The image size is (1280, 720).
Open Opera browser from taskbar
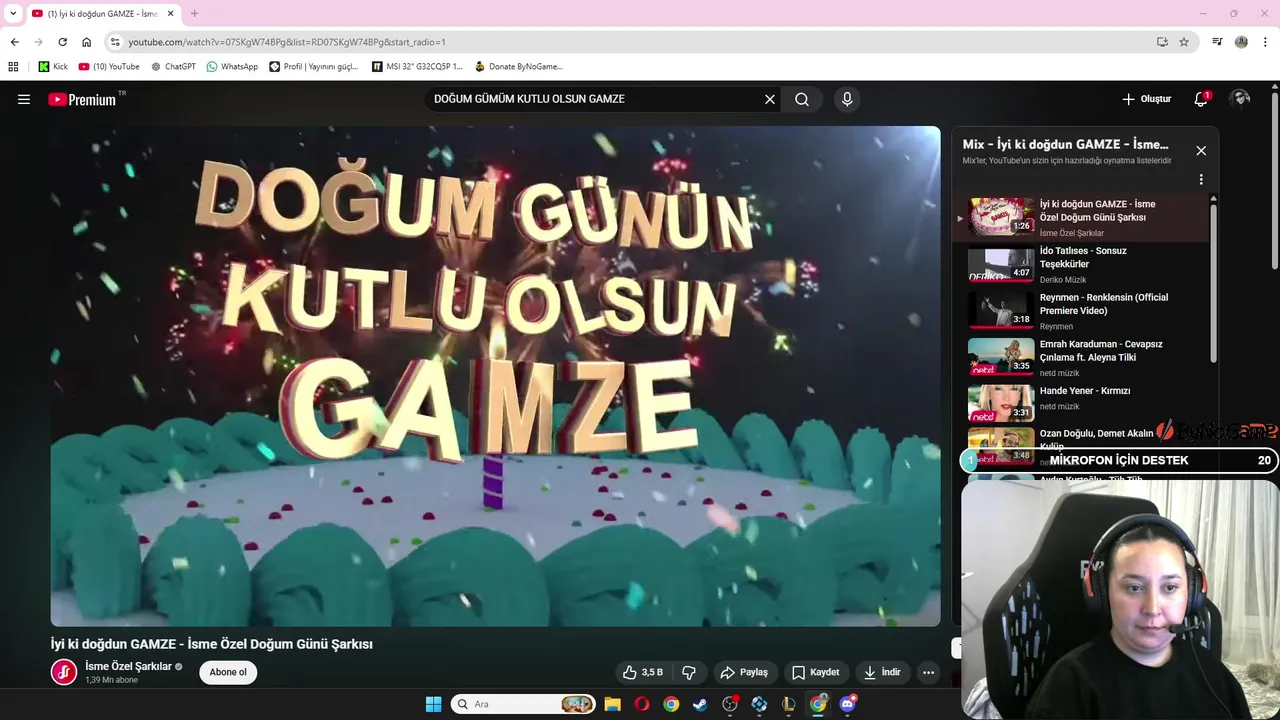(642, 704)
